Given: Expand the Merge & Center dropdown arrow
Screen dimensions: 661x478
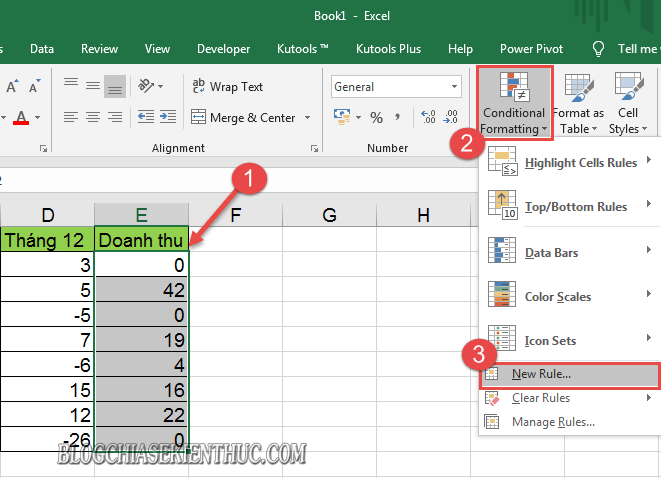Looking at the screenshot, I should (x=307, y=118).
